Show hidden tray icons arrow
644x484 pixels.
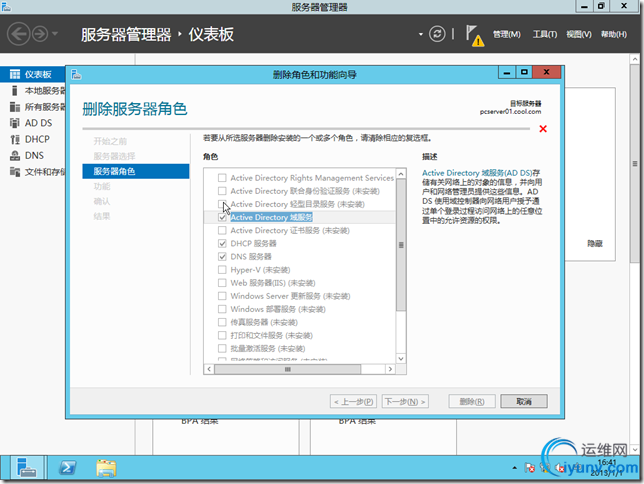click(x=514, y=468)
